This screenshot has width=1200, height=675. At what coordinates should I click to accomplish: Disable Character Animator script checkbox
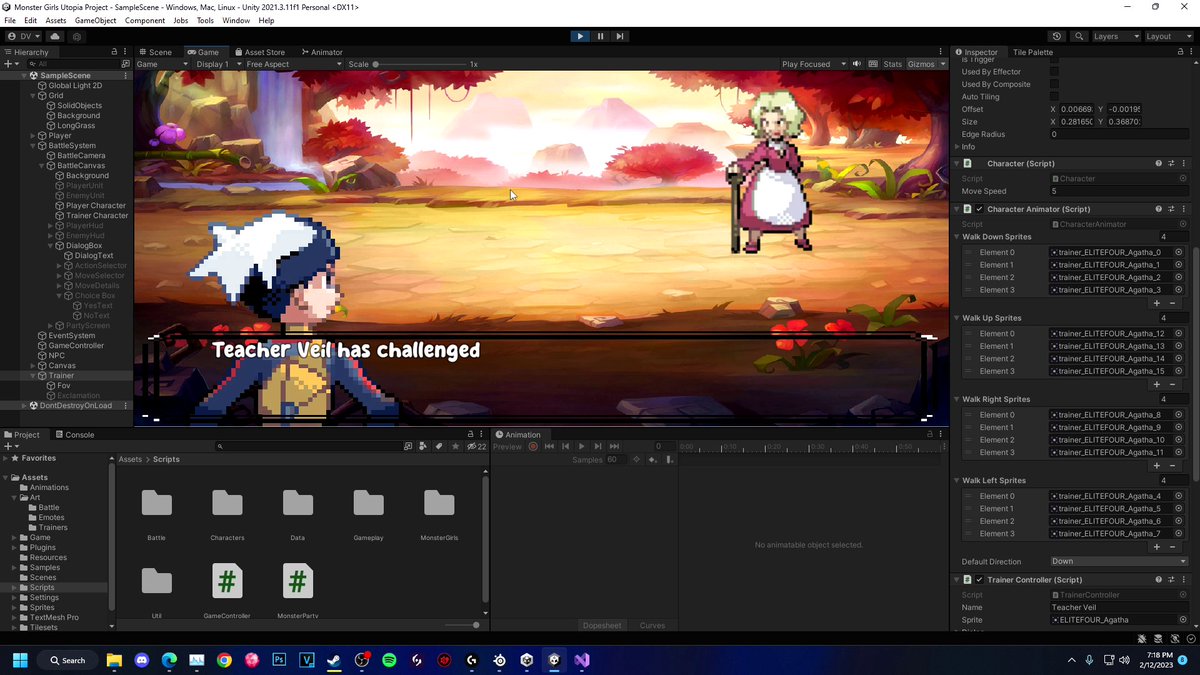[x=979, y=209]
